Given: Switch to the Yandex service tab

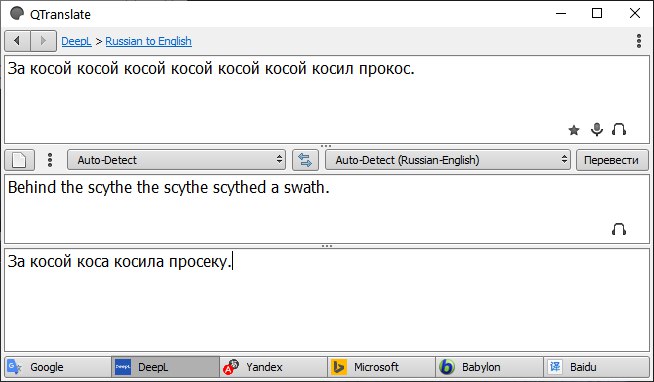Looking at the screenshot, I should point(274,367).
